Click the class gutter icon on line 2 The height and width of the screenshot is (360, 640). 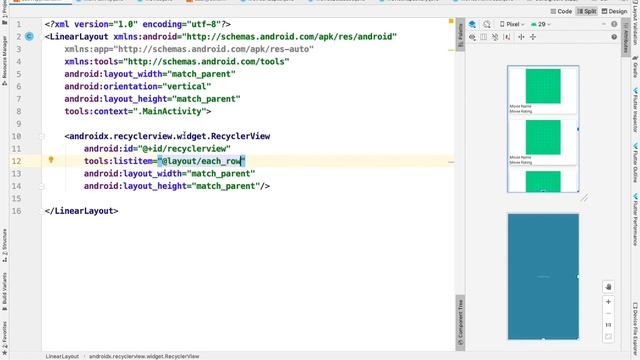pos(29,37)
